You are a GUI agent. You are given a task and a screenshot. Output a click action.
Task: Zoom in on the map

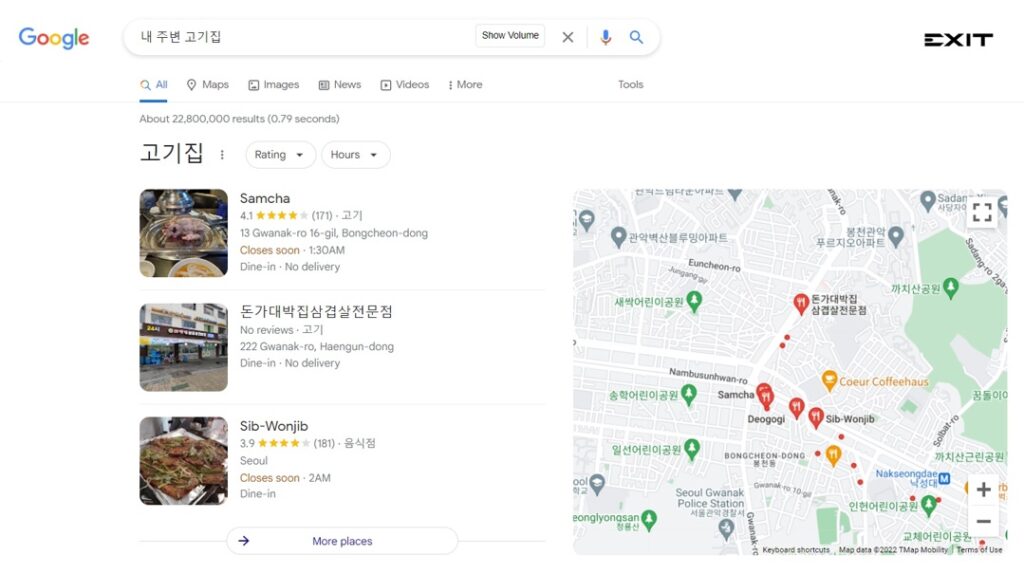(x=983, y=490)
